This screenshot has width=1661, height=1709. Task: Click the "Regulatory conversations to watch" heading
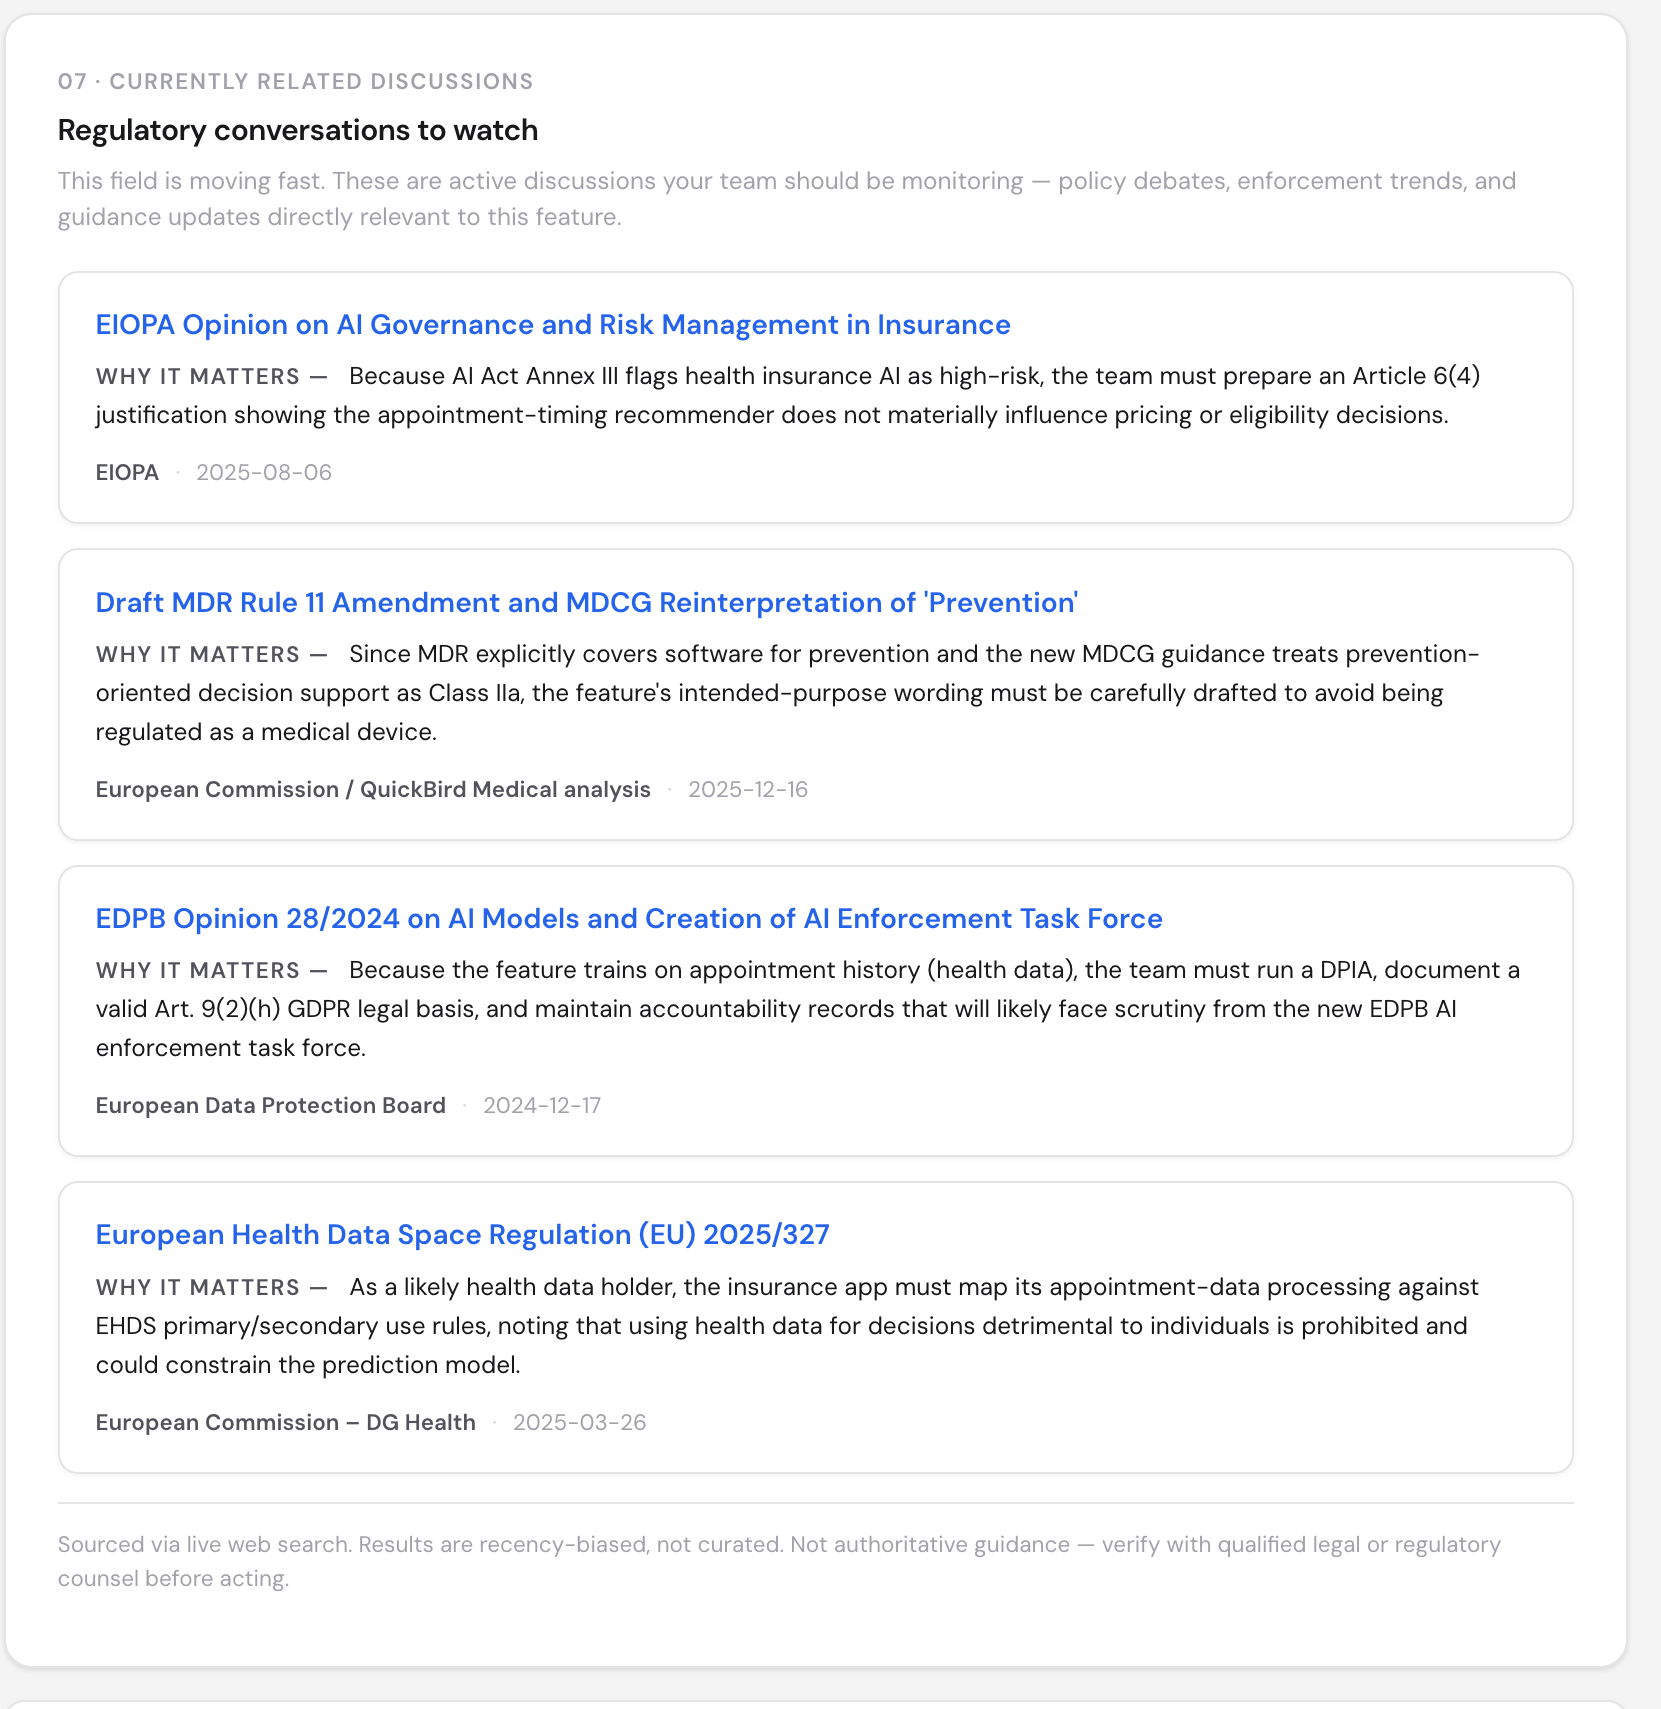(x=298, y=130)
